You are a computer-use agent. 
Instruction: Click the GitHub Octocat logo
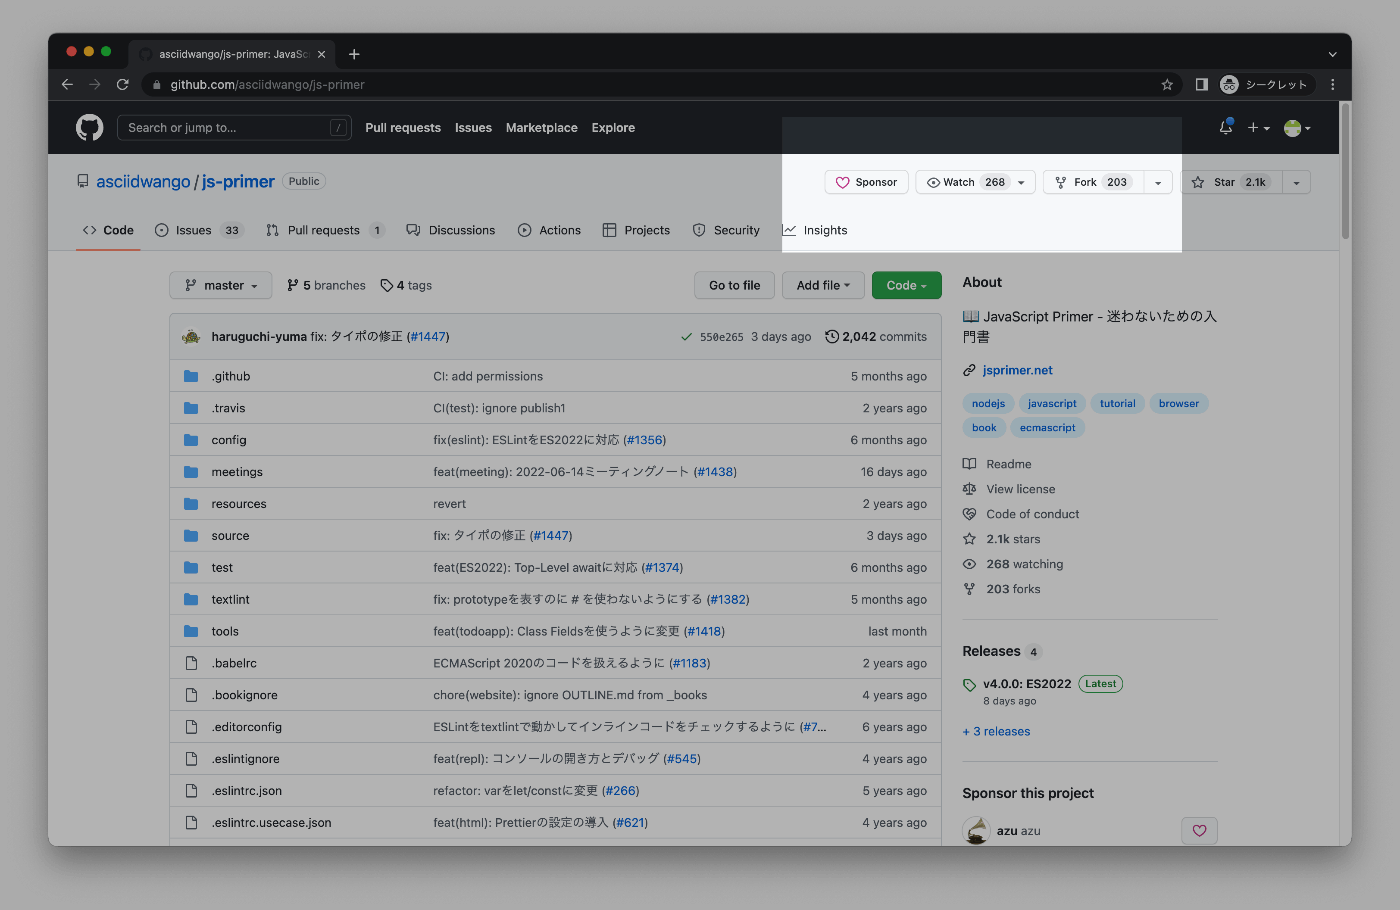click(90, 128)
